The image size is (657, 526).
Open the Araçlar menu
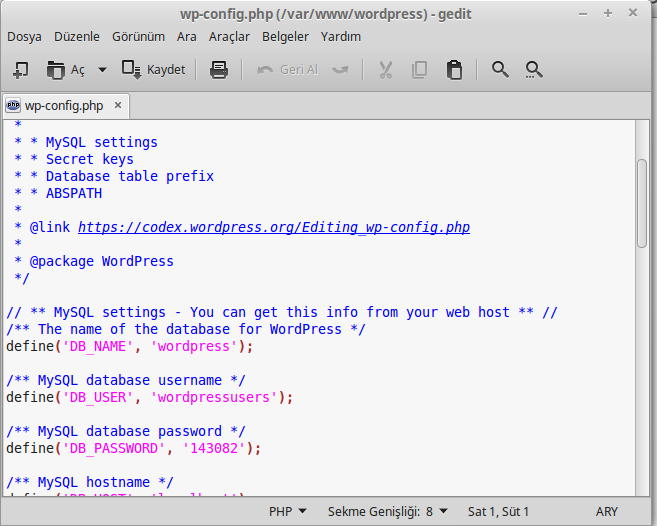coord(229,37)
